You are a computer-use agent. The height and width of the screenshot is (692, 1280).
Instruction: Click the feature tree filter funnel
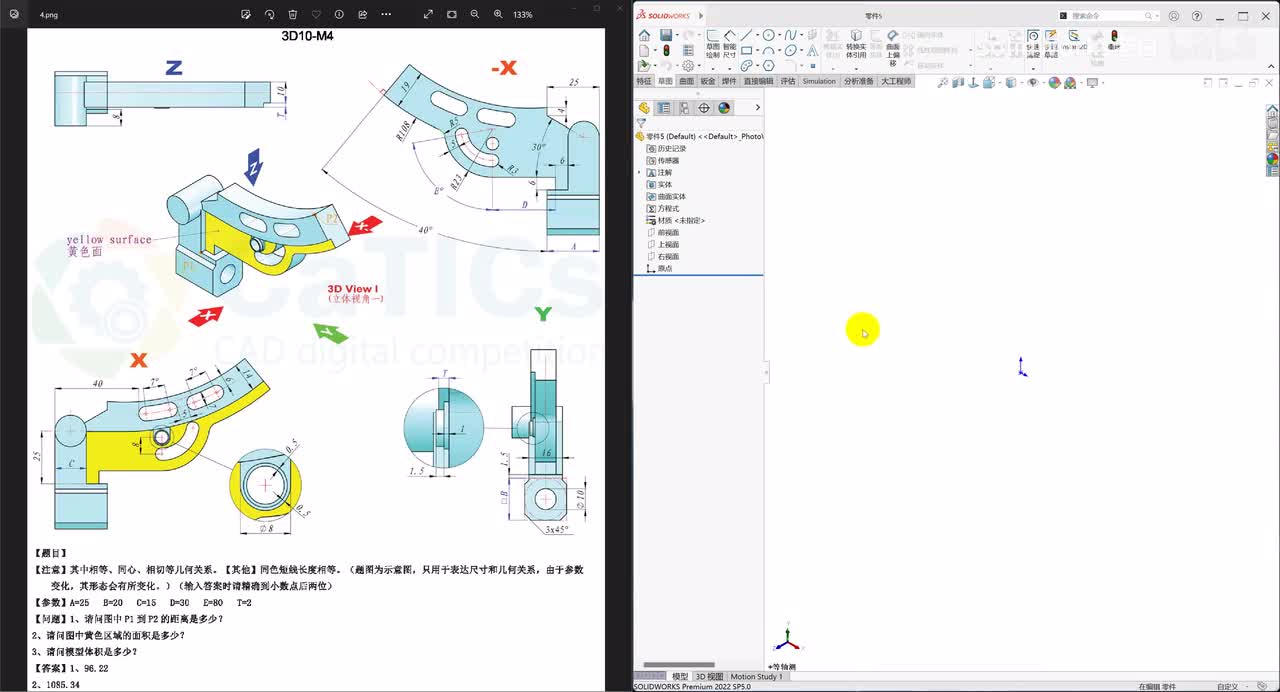(641, 123)
